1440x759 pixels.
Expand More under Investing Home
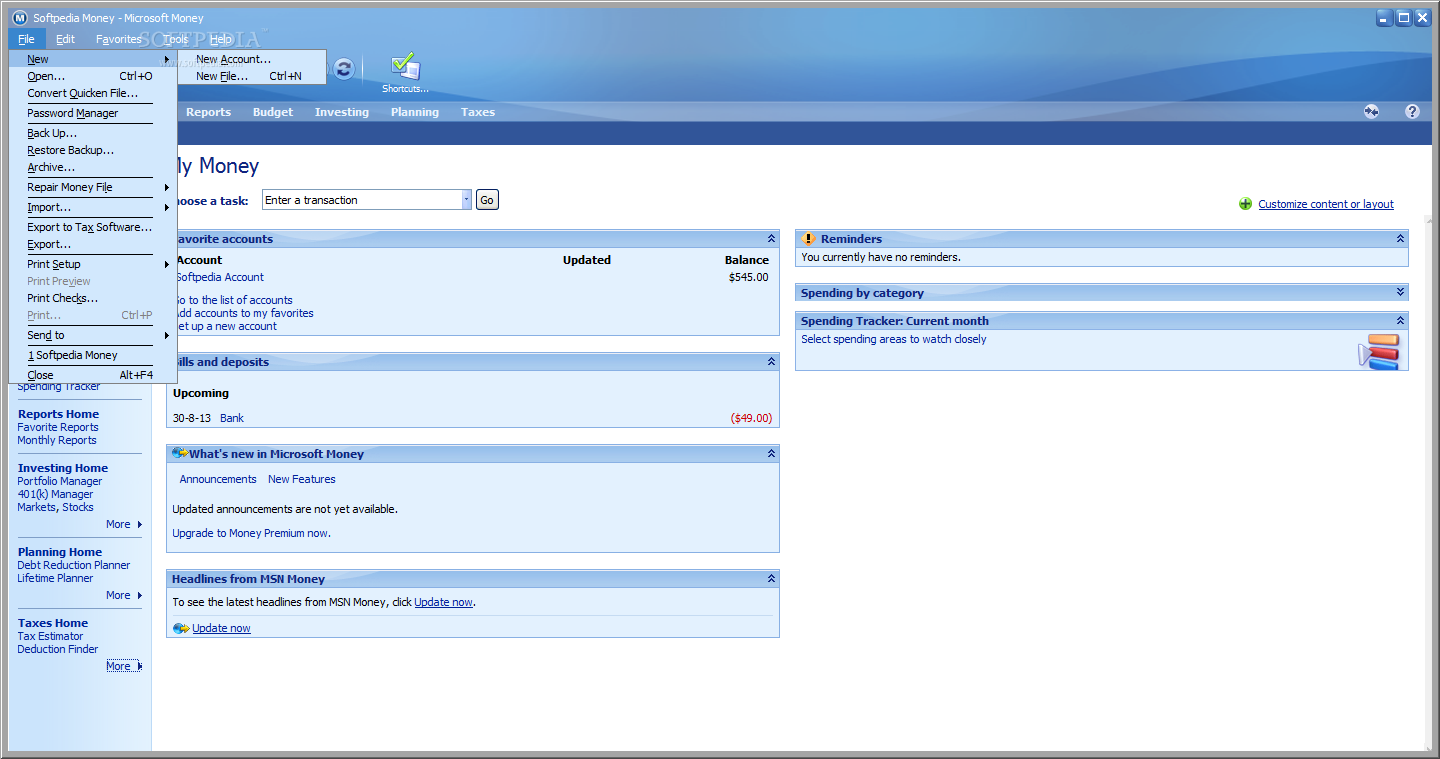(x=124, y=524)
